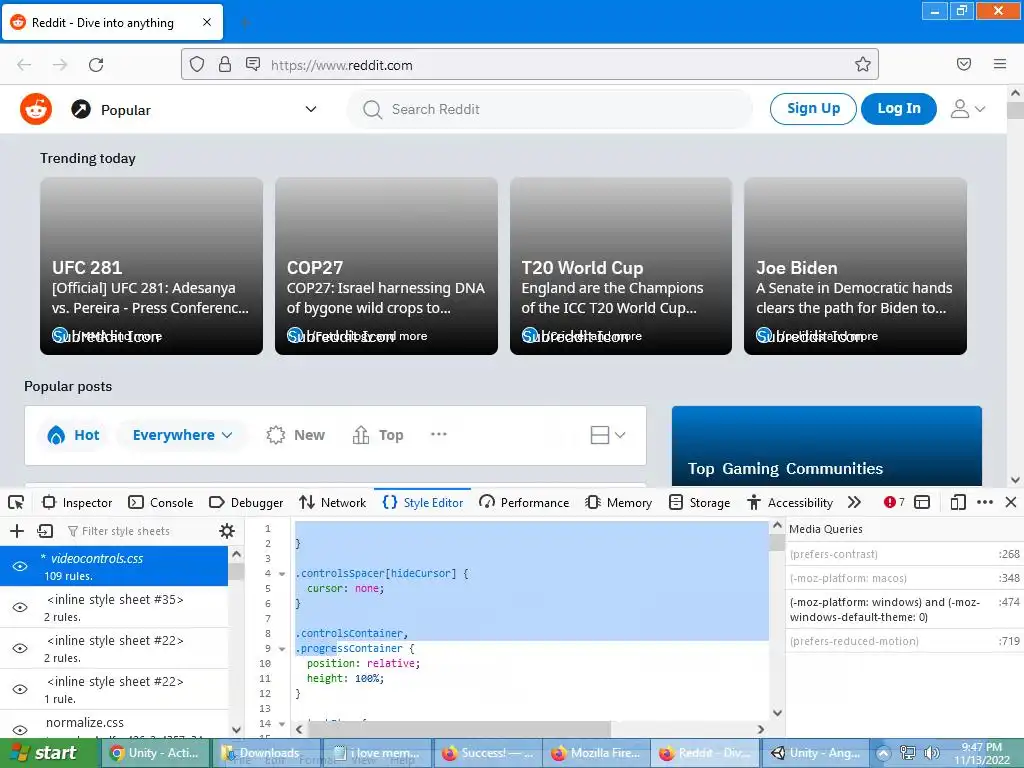Open the COP27 trending card
Image resolution: width=1024 pixels, height=768 pixels.
[386, 266]
